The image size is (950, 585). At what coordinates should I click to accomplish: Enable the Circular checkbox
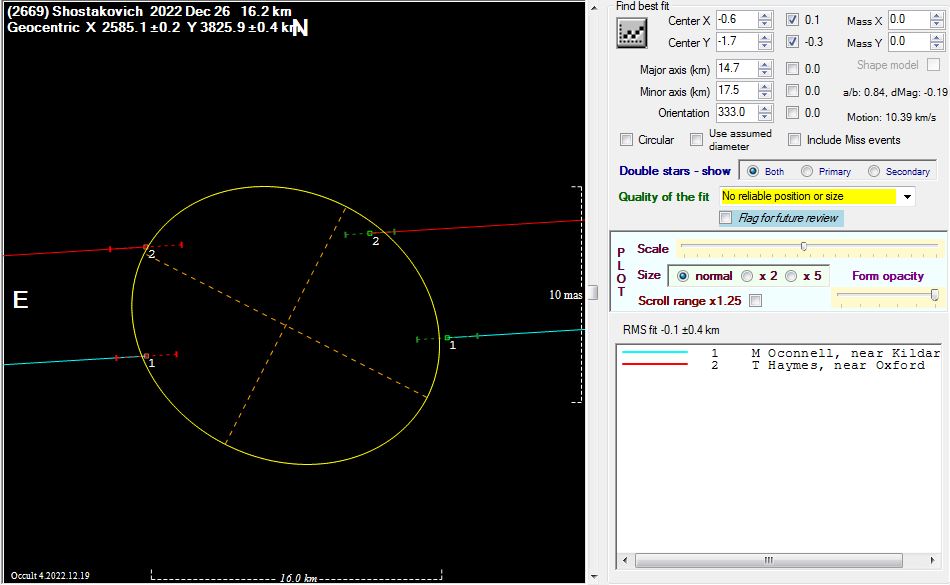coord(627,140)
